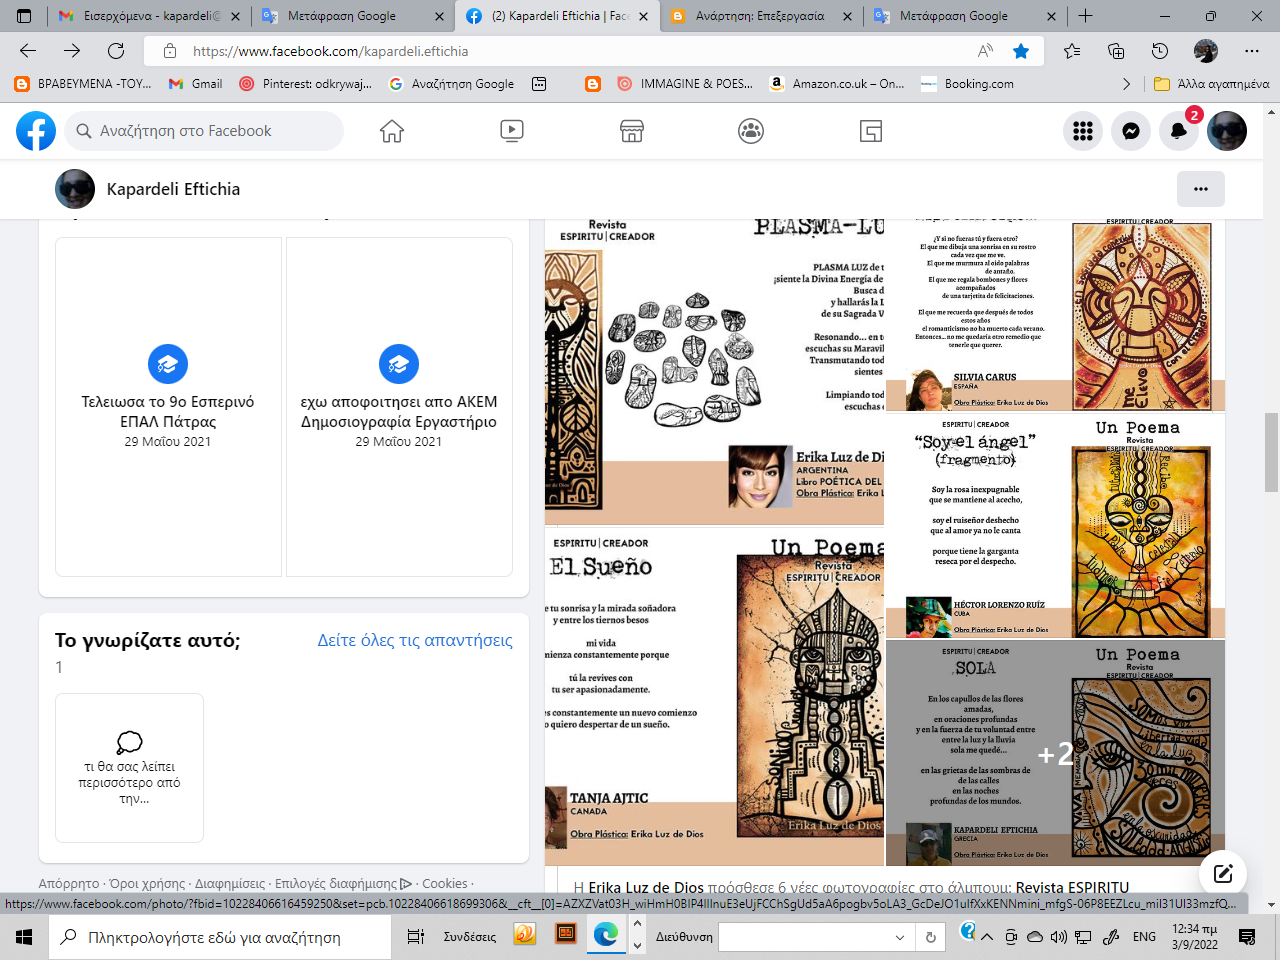Viewport: 1280px width, 960px height.
Task: Click the Facebook logo icon
Action: (36, 131)
